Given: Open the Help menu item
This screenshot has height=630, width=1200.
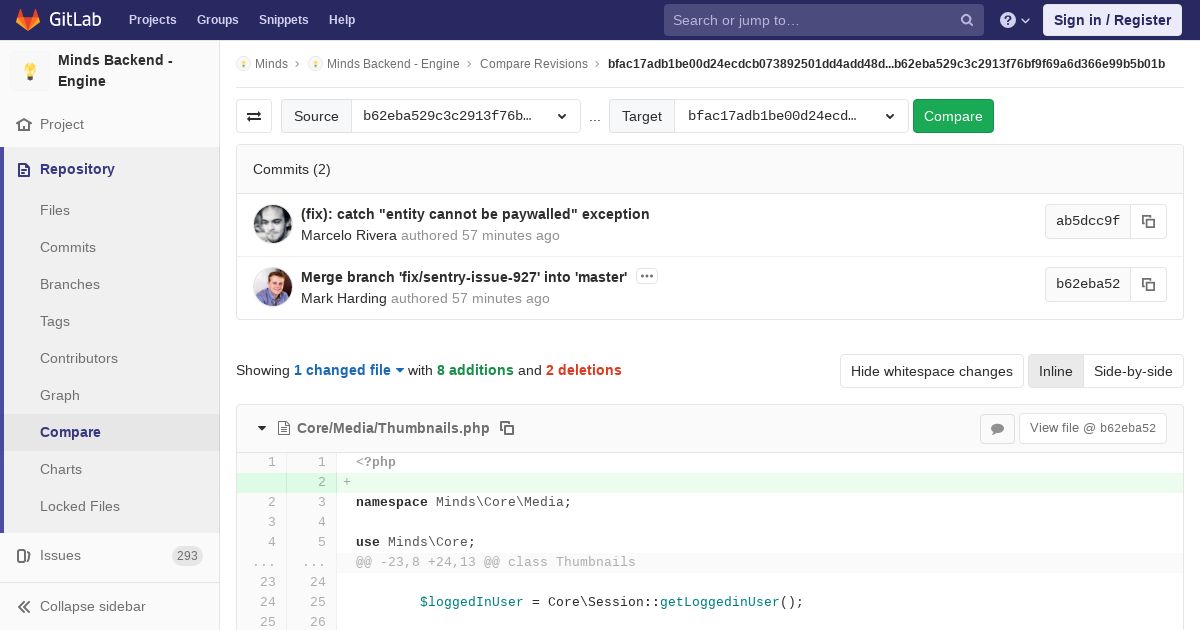Looking at the screenshot, I should [342, 20].
